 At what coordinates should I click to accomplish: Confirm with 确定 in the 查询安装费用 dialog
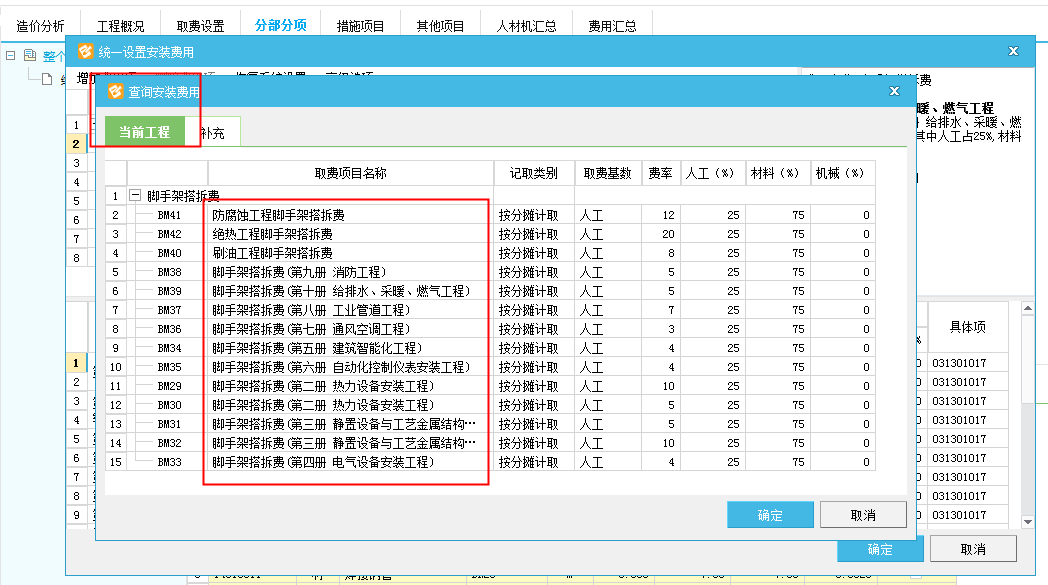[770, 515]
